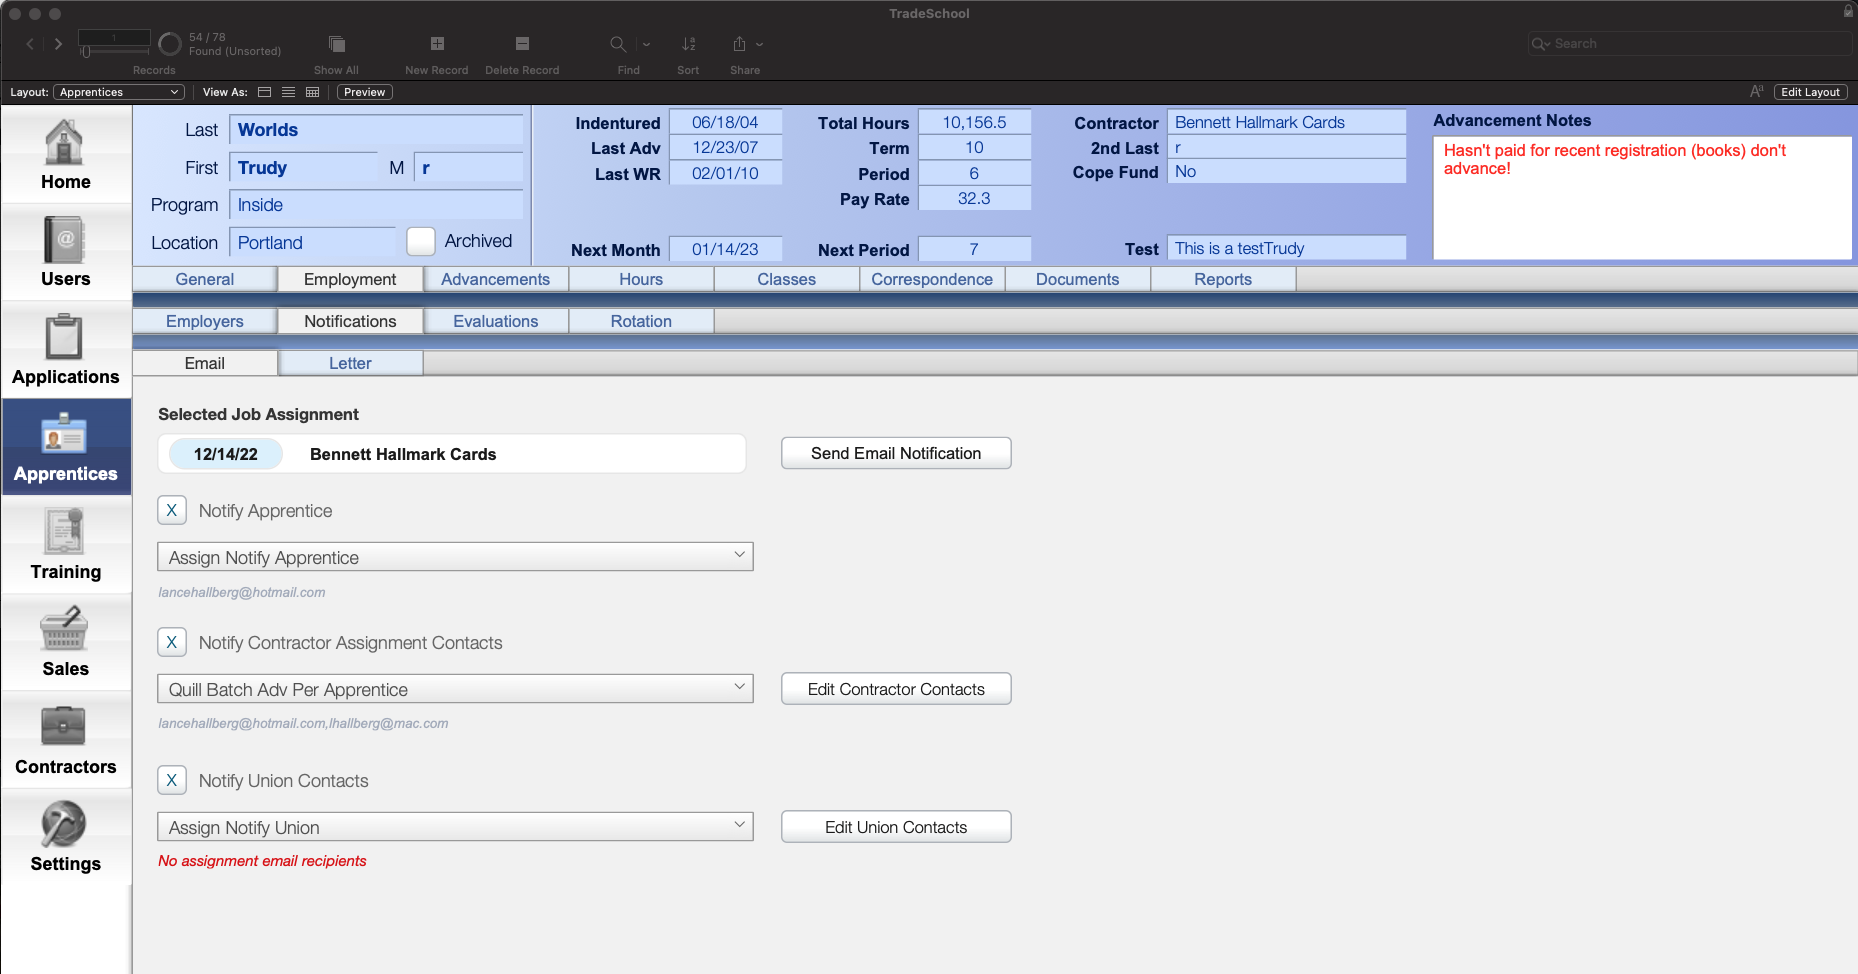Click the Location field Portland
The height and width of the screenshot is (974, 1858).
313,243
